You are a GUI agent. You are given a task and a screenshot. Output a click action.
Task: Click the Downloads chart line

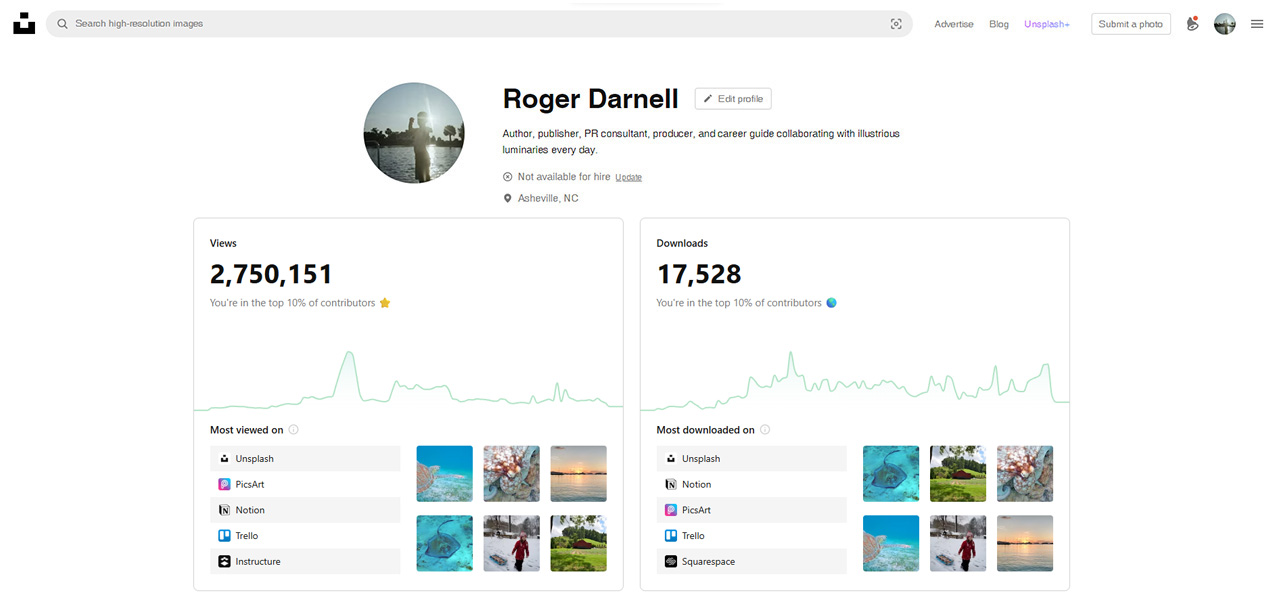(x=855, y=383)
